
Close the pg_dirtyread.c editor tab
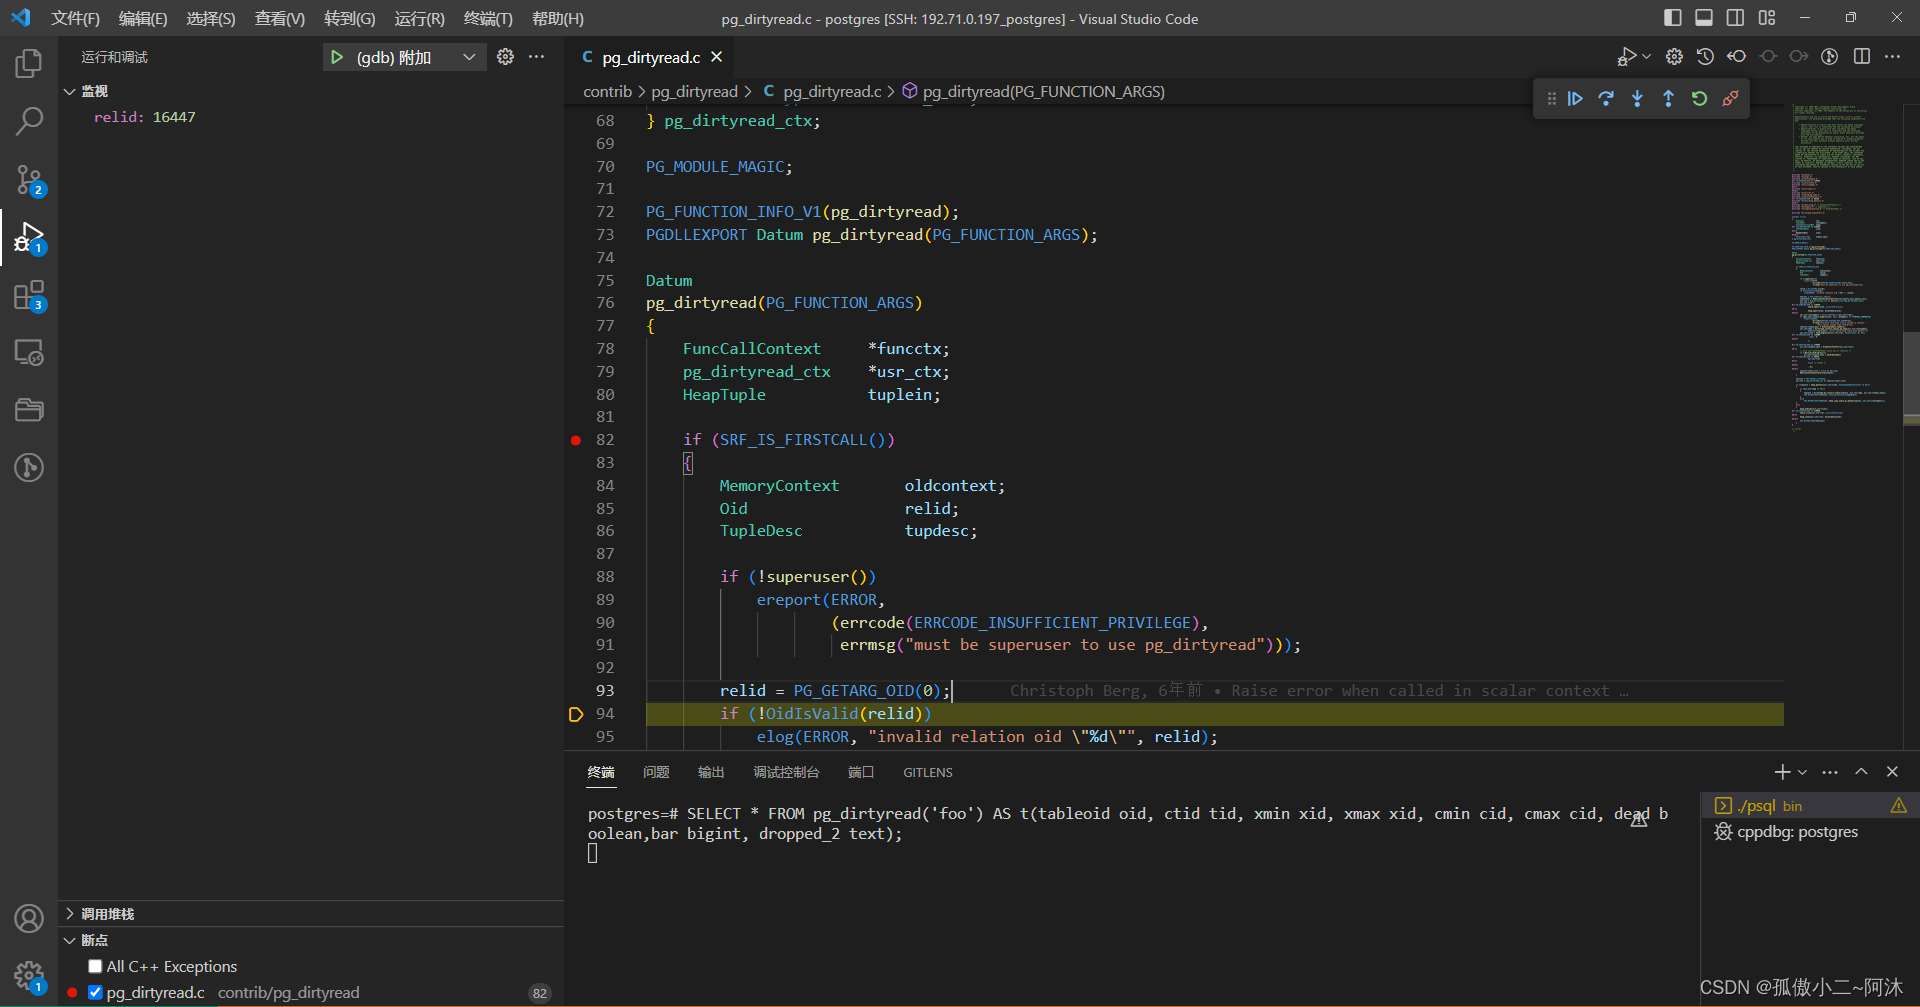(x=716, y=57)
